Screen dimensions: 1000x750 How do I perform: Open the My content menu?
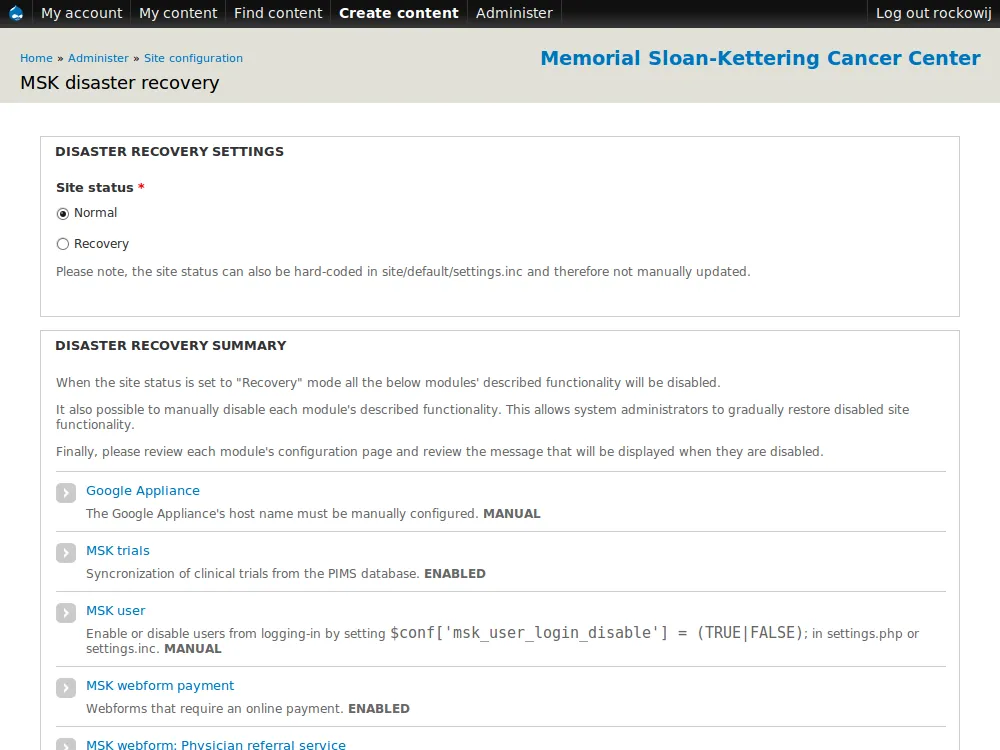click(x=178, y=13)
